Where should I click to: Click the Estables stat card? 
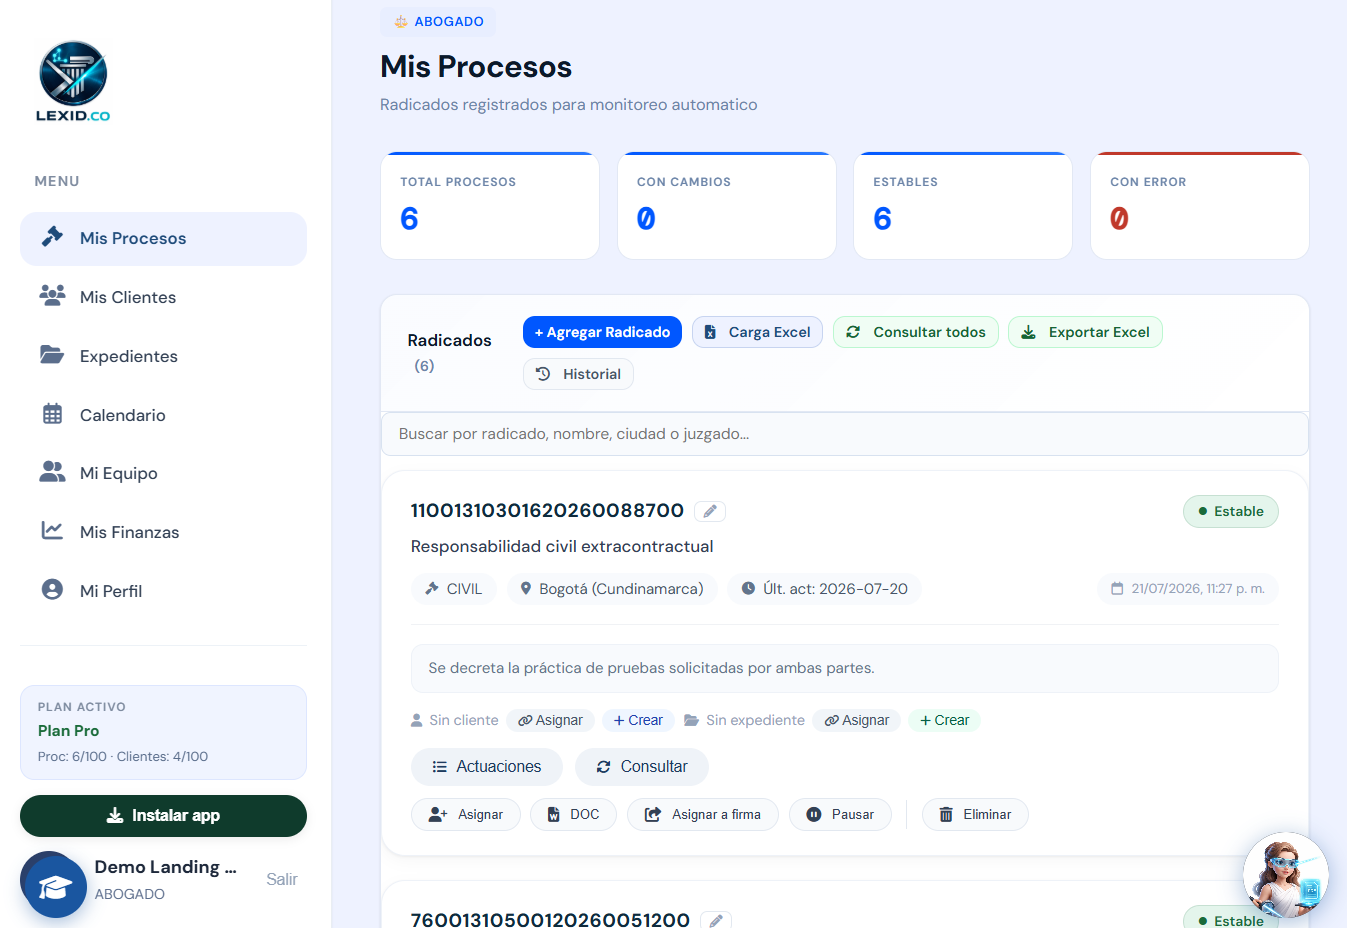pyautogui.click(x=963, y=205)
